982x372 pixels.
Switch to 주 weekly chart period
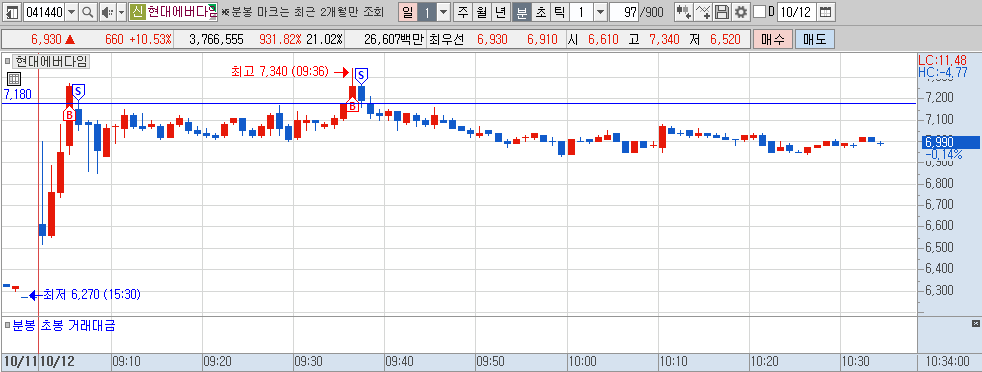(x=463, y=11)
